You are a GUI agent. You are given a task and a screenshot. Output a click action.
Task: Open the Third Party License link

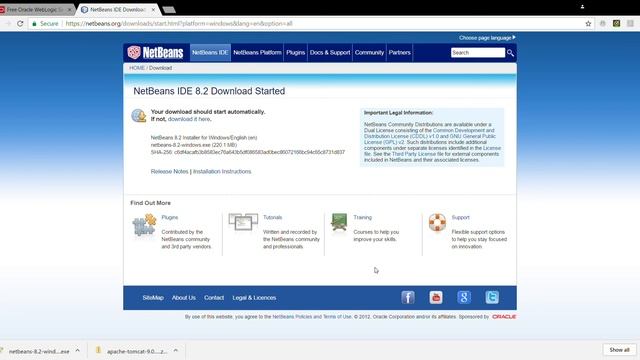[x=414, y=154]
